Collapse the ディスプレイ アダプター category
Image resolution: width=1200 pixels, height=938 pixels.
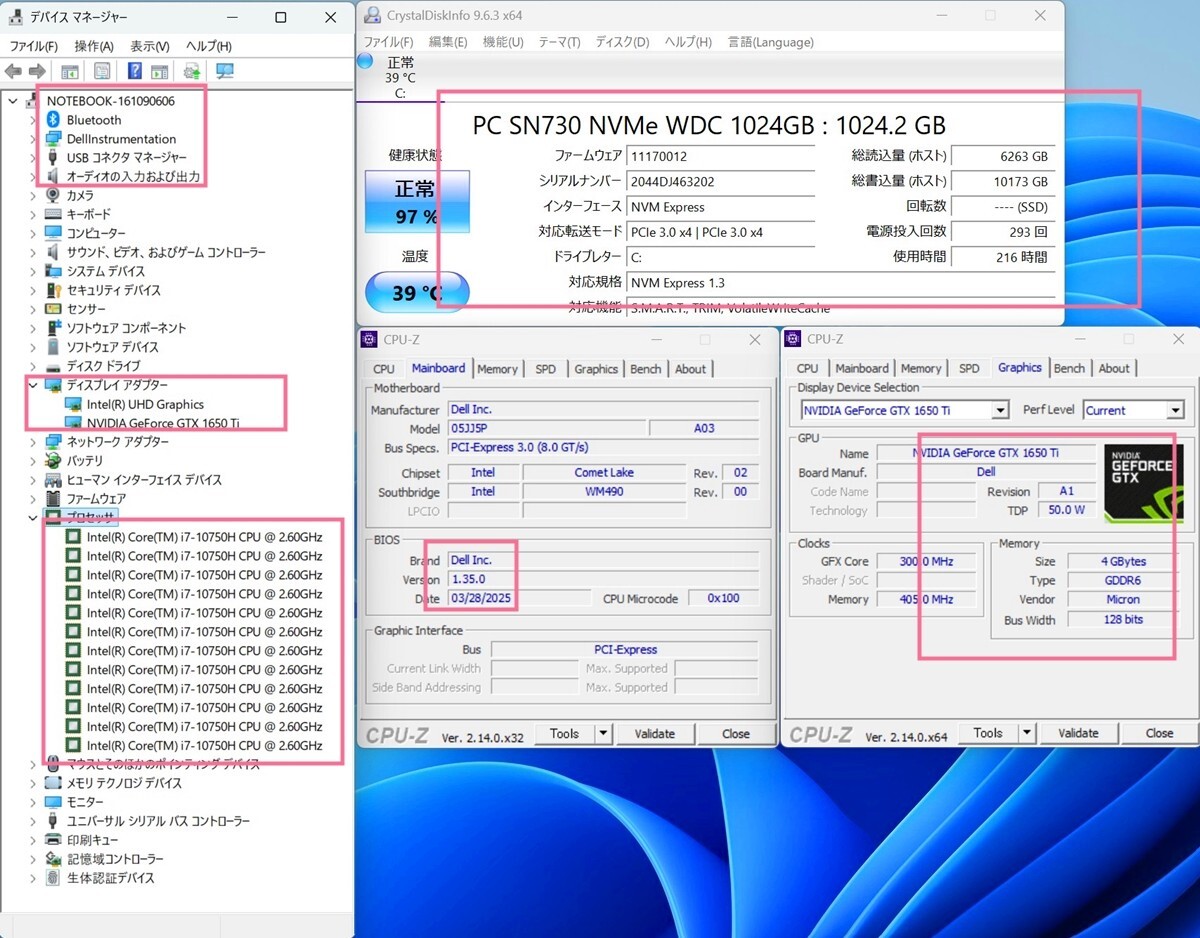32,385
